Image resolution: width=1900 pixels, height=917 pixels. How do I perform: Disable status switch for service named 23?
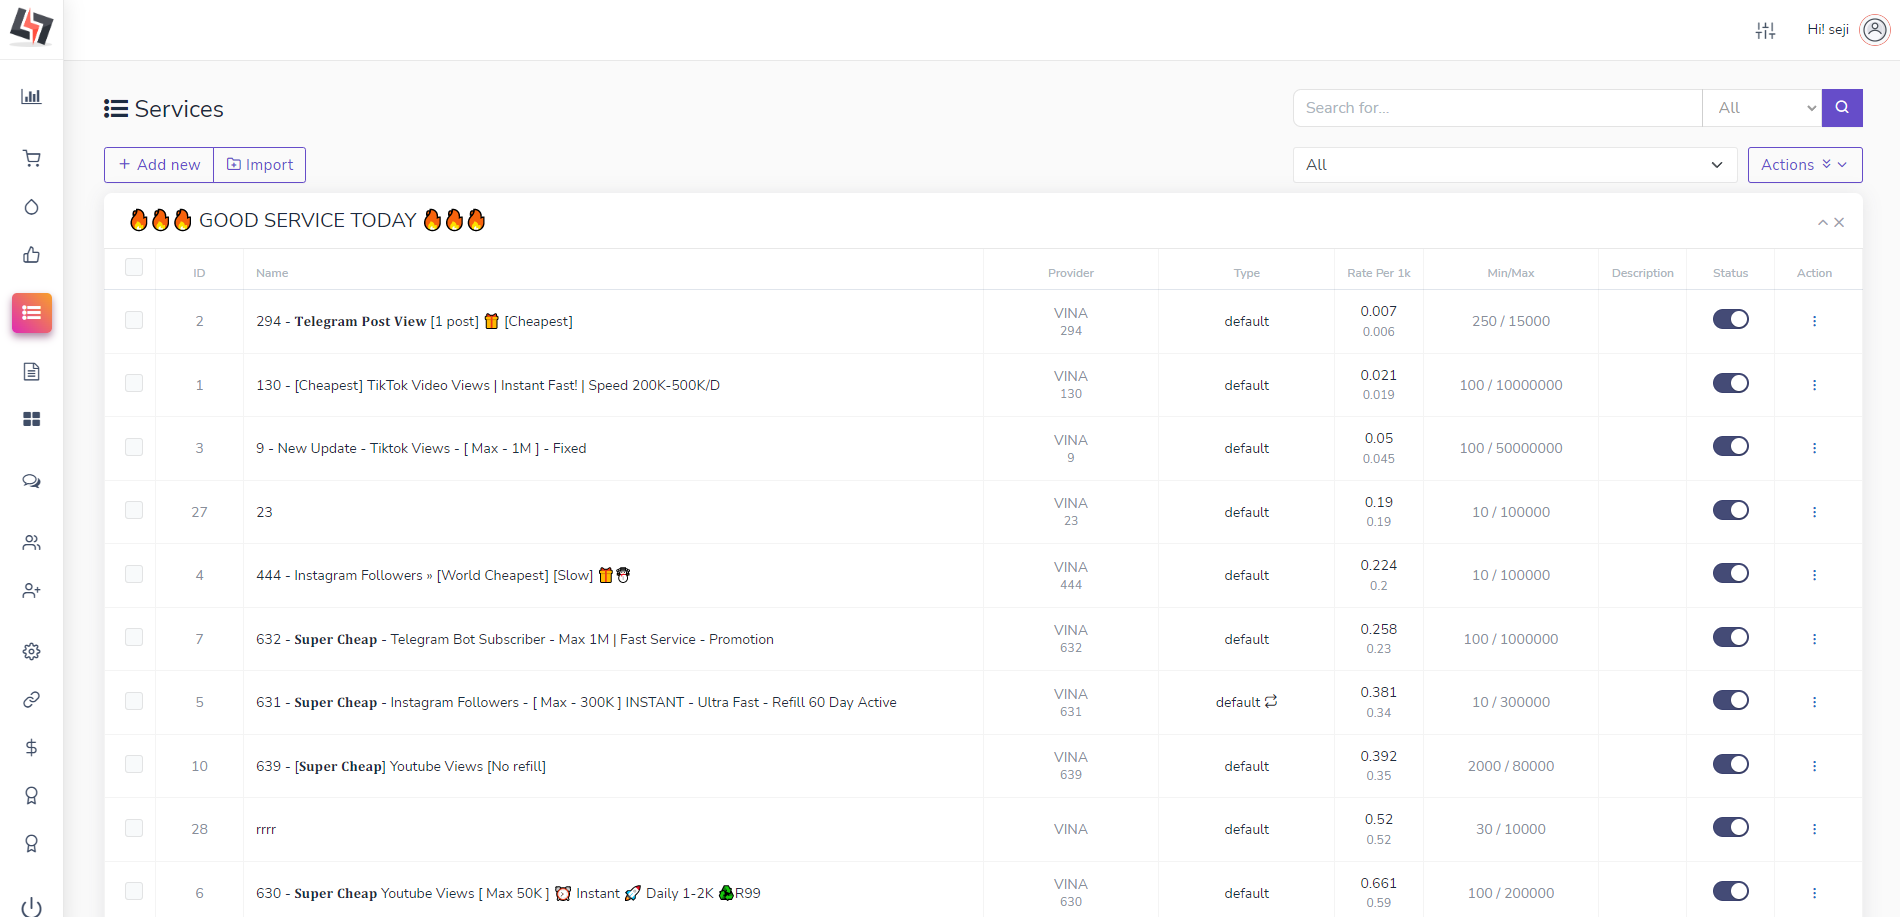click(x=1730, y=510)
